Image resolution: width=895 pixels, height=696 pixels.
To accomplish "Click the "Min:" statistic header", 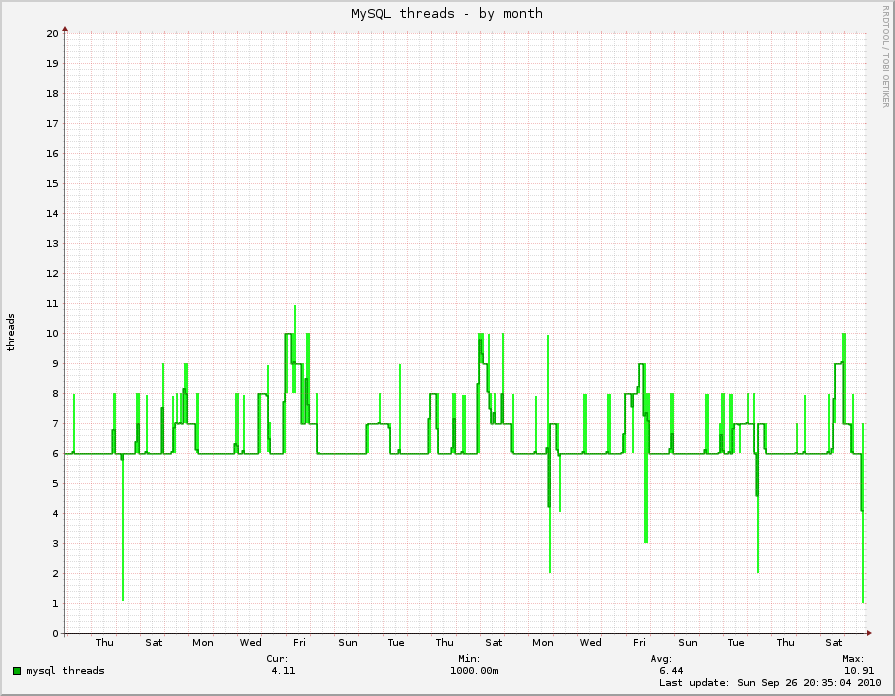I will pyautogui.click(x=469, y=658).
